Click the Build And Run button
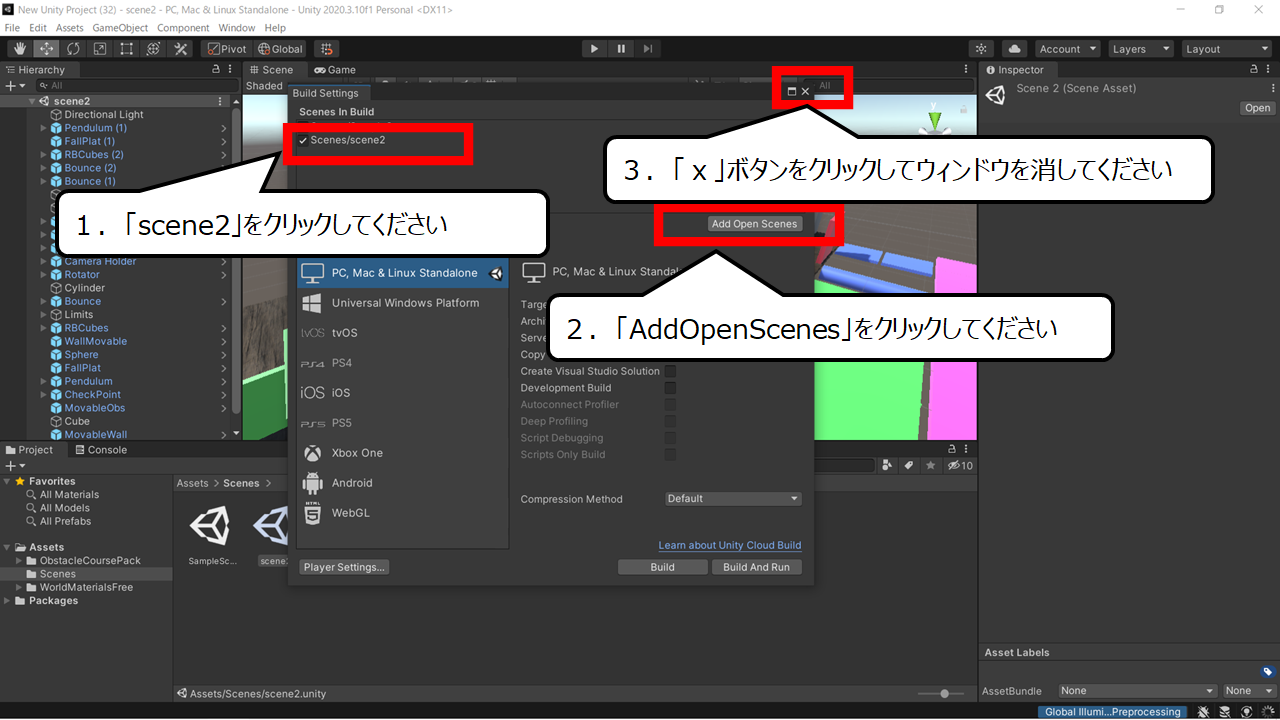This screenshot has width=1280, height=720. pos(756,567)
